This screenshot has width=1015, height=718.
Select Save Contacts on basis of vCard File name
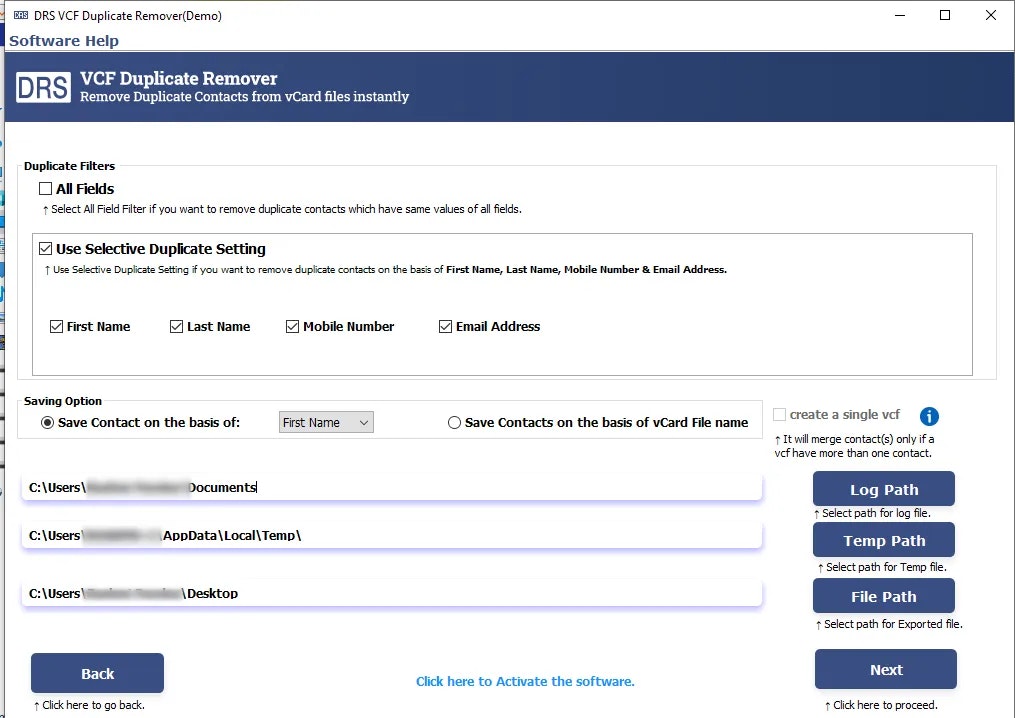[x=454, y=423]
